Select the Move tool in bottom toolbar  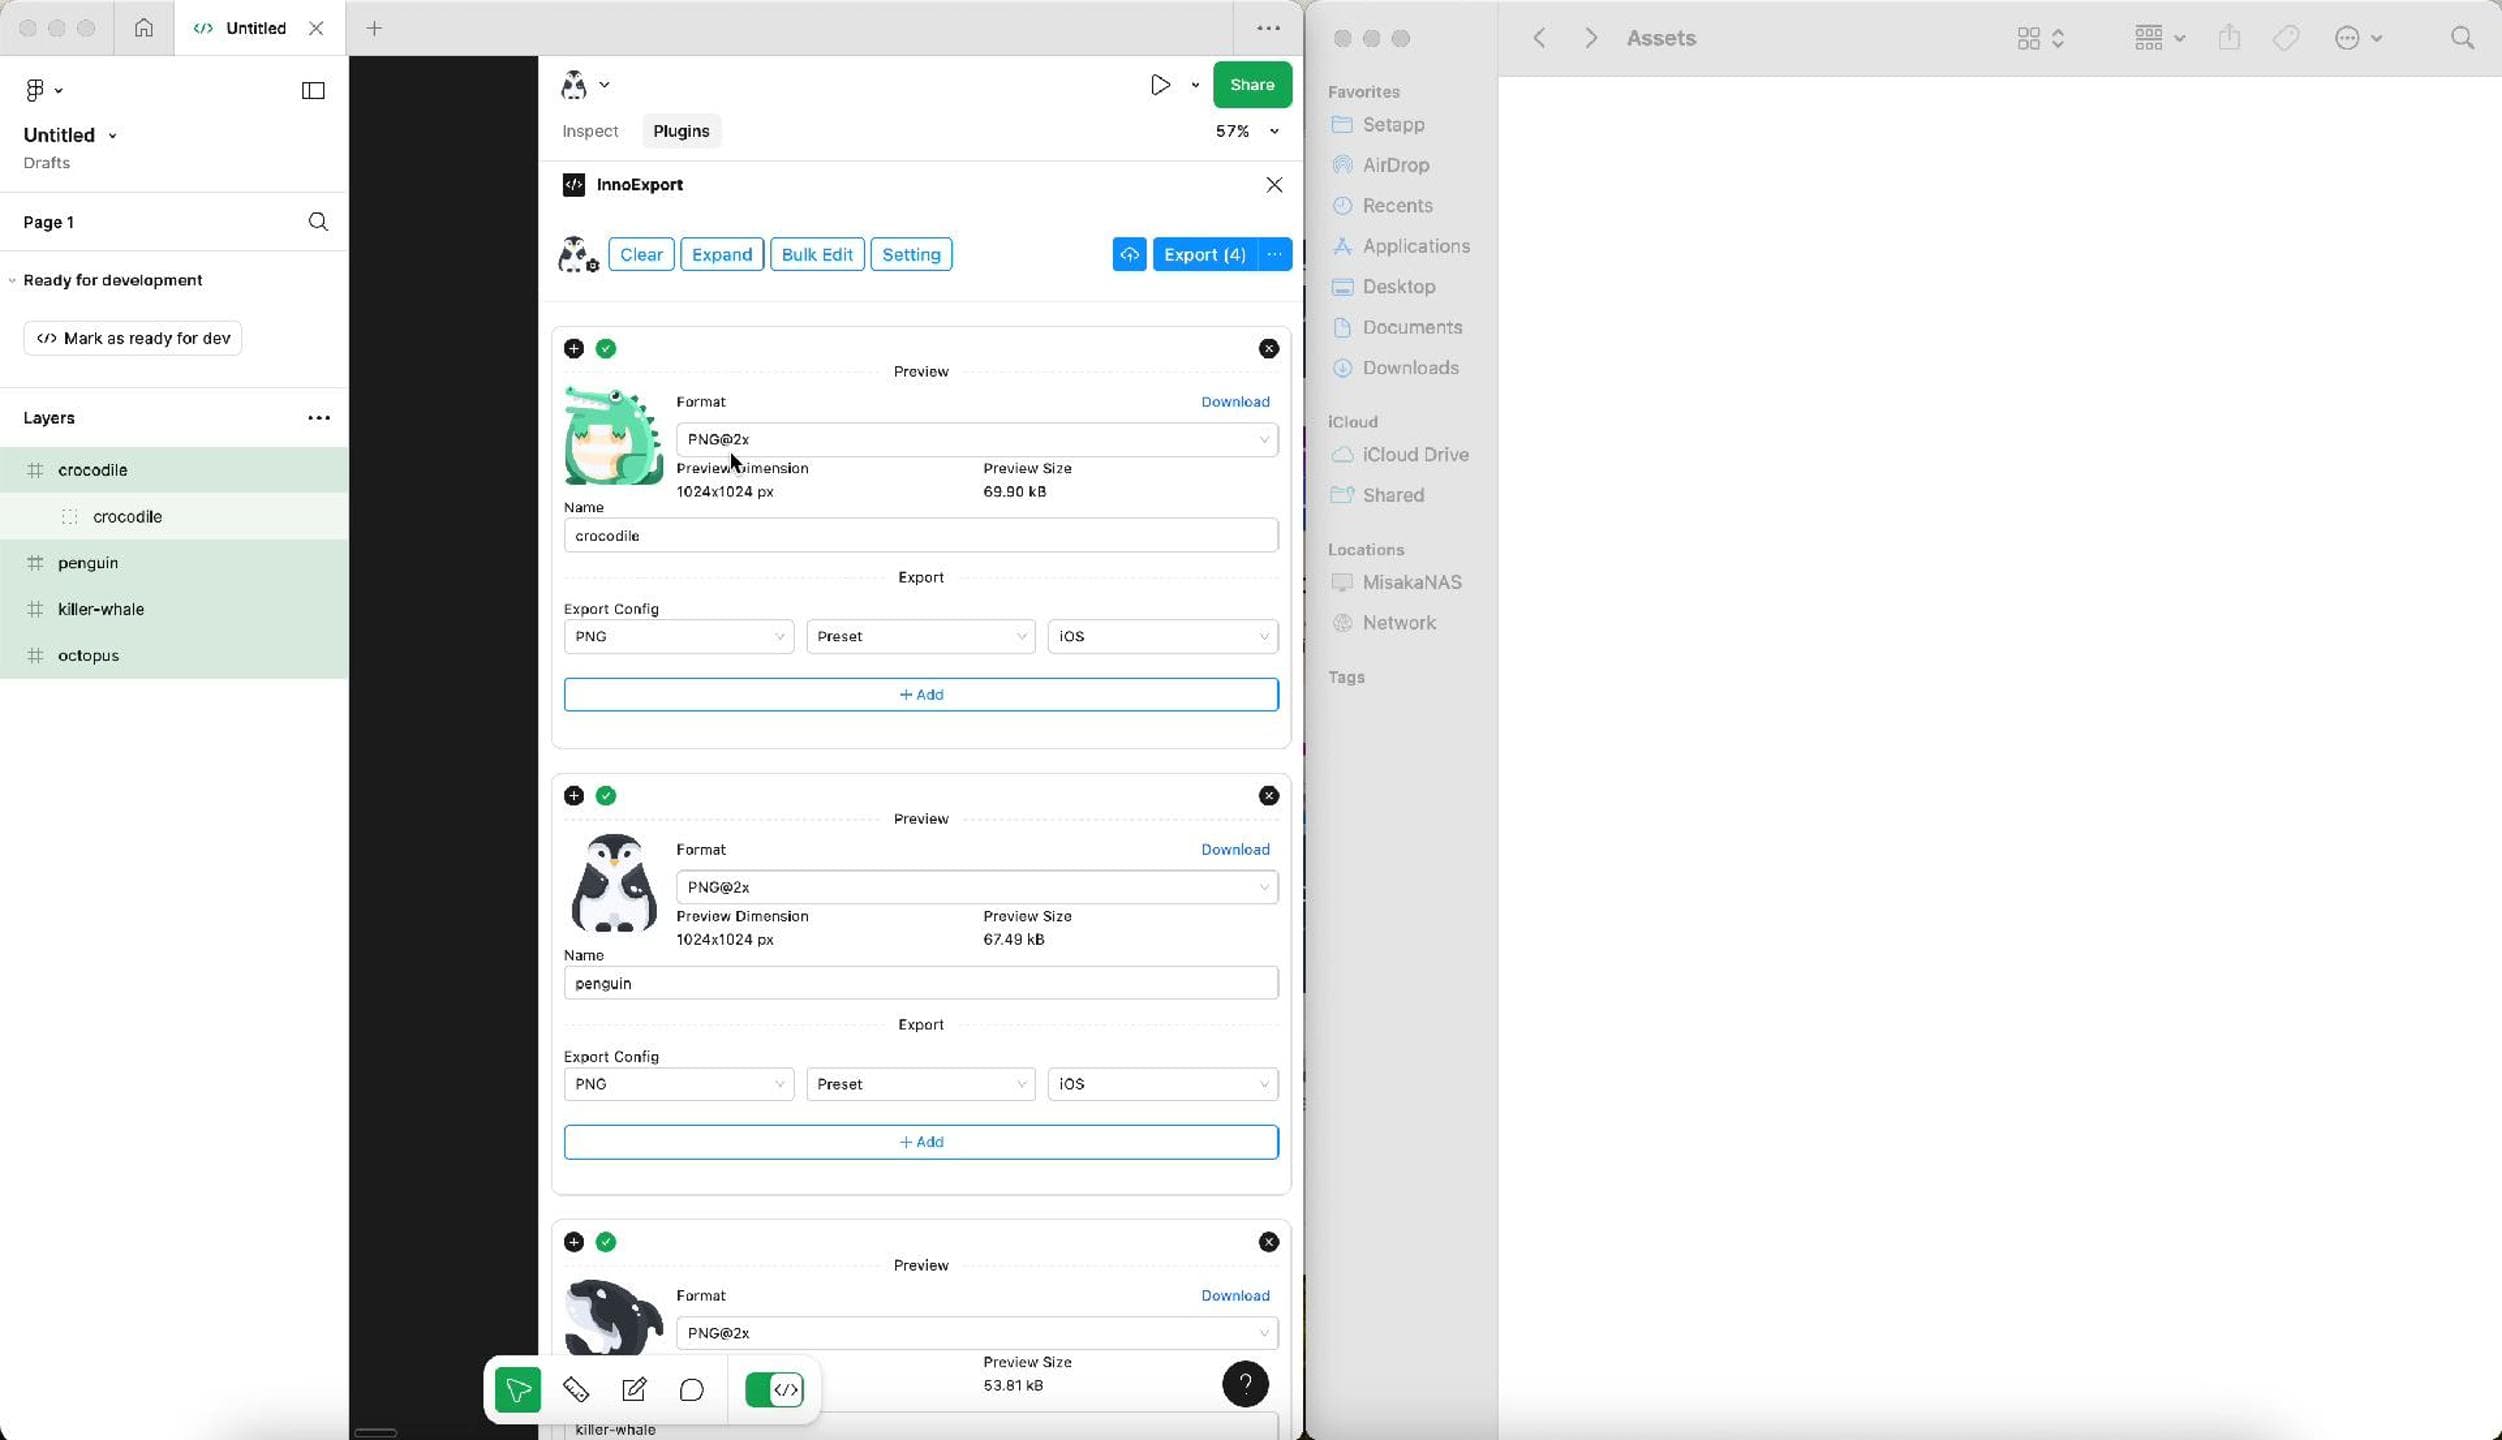click(518, 1389)
